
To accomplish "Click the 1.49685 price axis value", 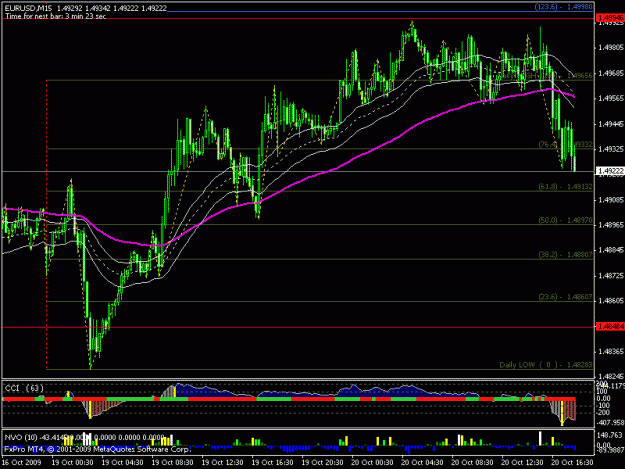I will tap(610, 73).
